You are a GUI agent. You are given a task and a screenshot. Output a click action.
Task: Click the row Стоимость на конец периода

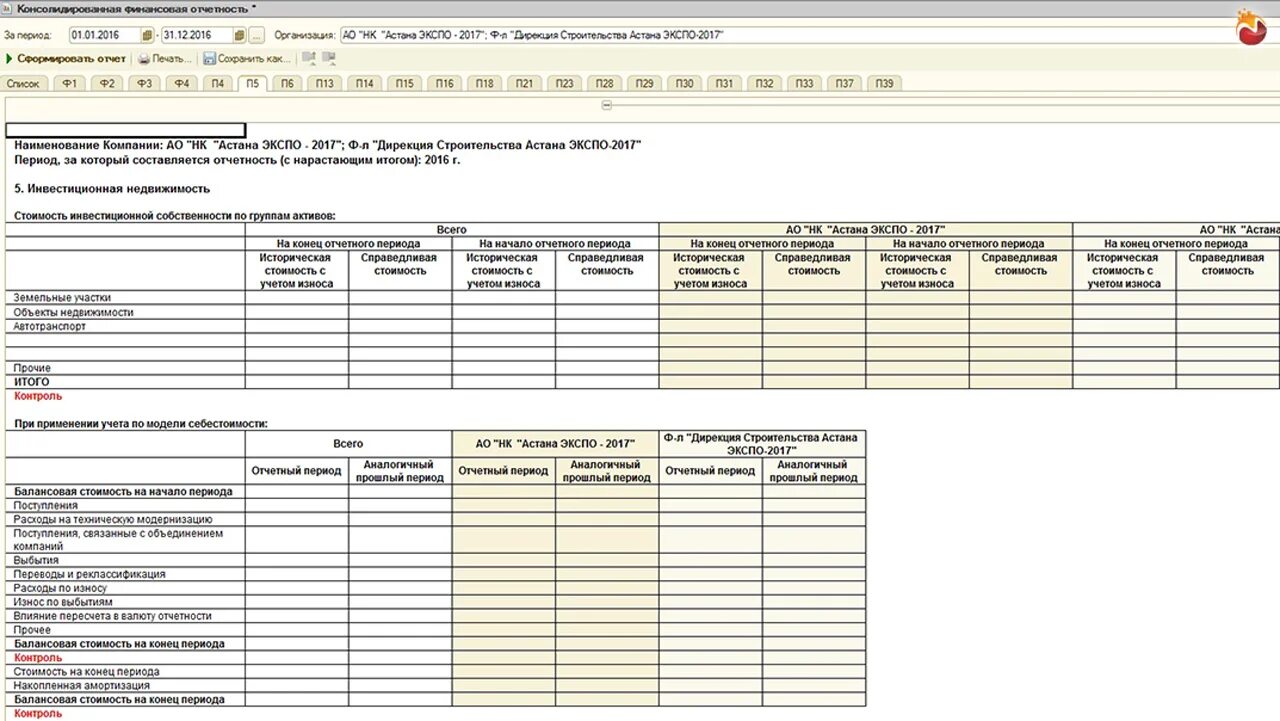coord(87,672)
